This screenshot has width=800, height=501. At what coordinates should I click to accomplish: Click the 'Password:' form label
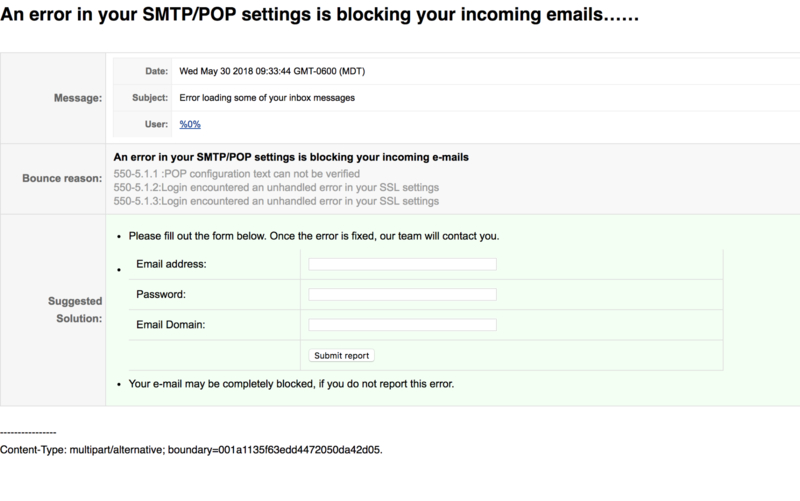(161, 294)
